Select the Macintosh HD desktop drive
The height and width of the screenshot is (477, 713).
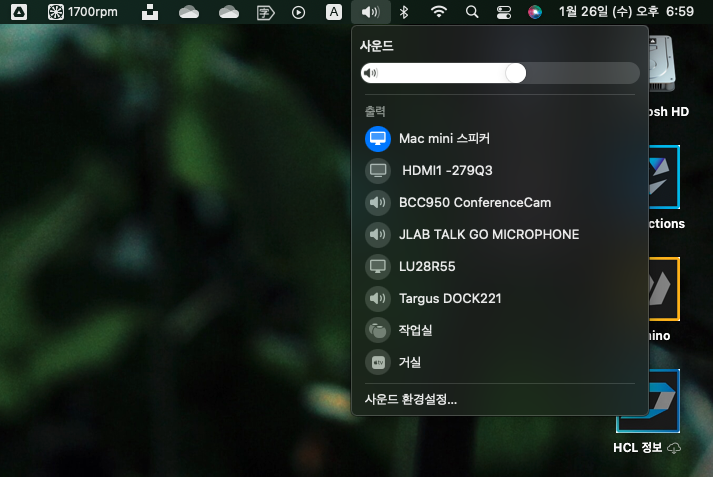pos(664,64)
